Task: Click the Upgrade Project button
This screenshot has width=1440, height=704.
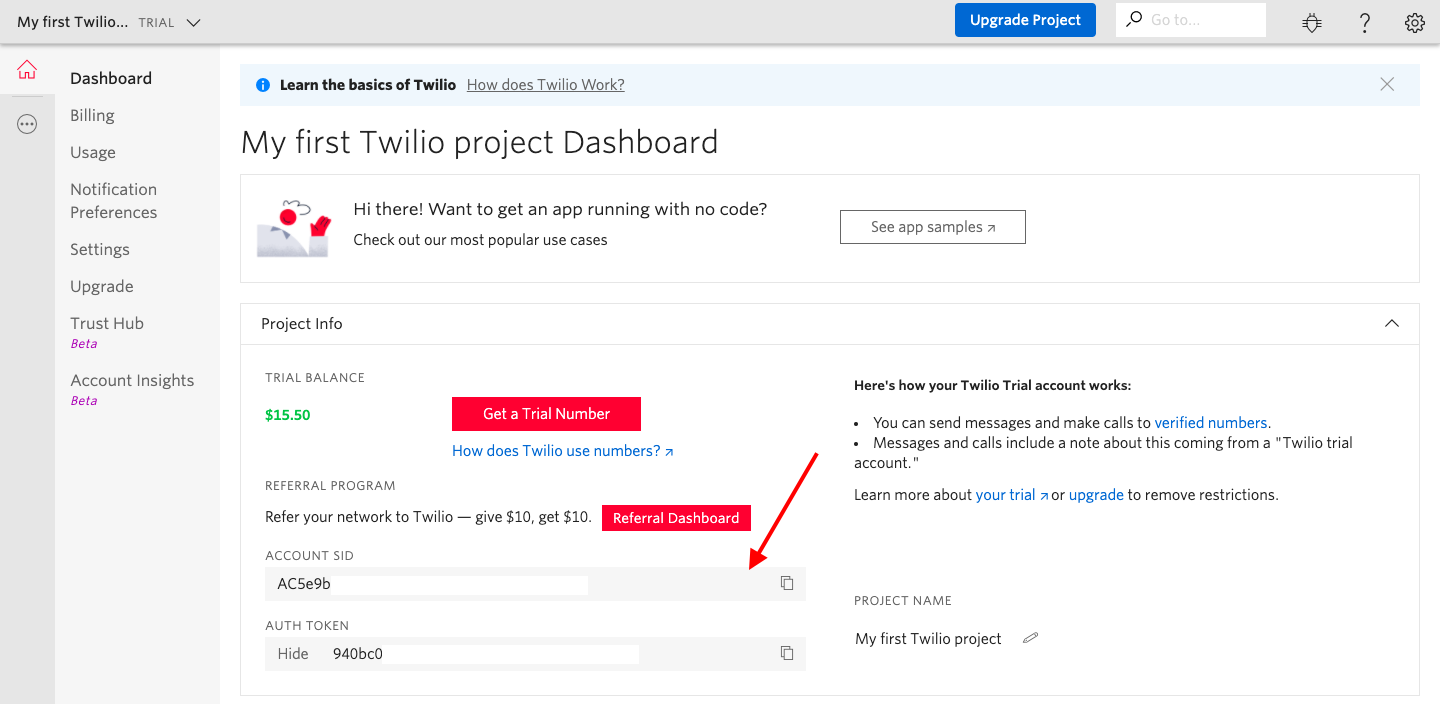Action: tap(1025, 19)
